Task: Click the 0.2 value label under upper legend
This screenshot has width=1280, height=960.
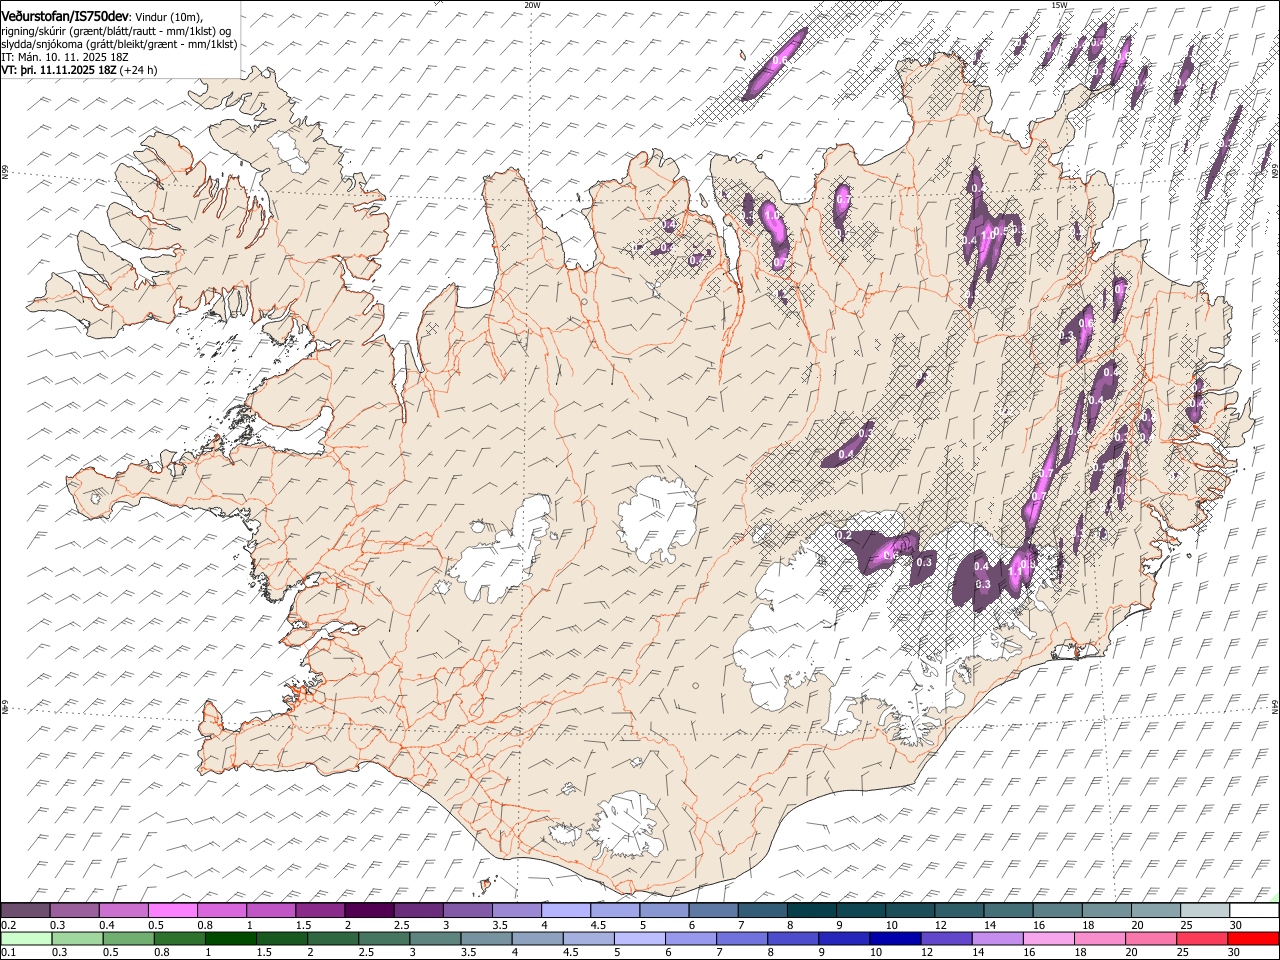Action: point(7,925)
